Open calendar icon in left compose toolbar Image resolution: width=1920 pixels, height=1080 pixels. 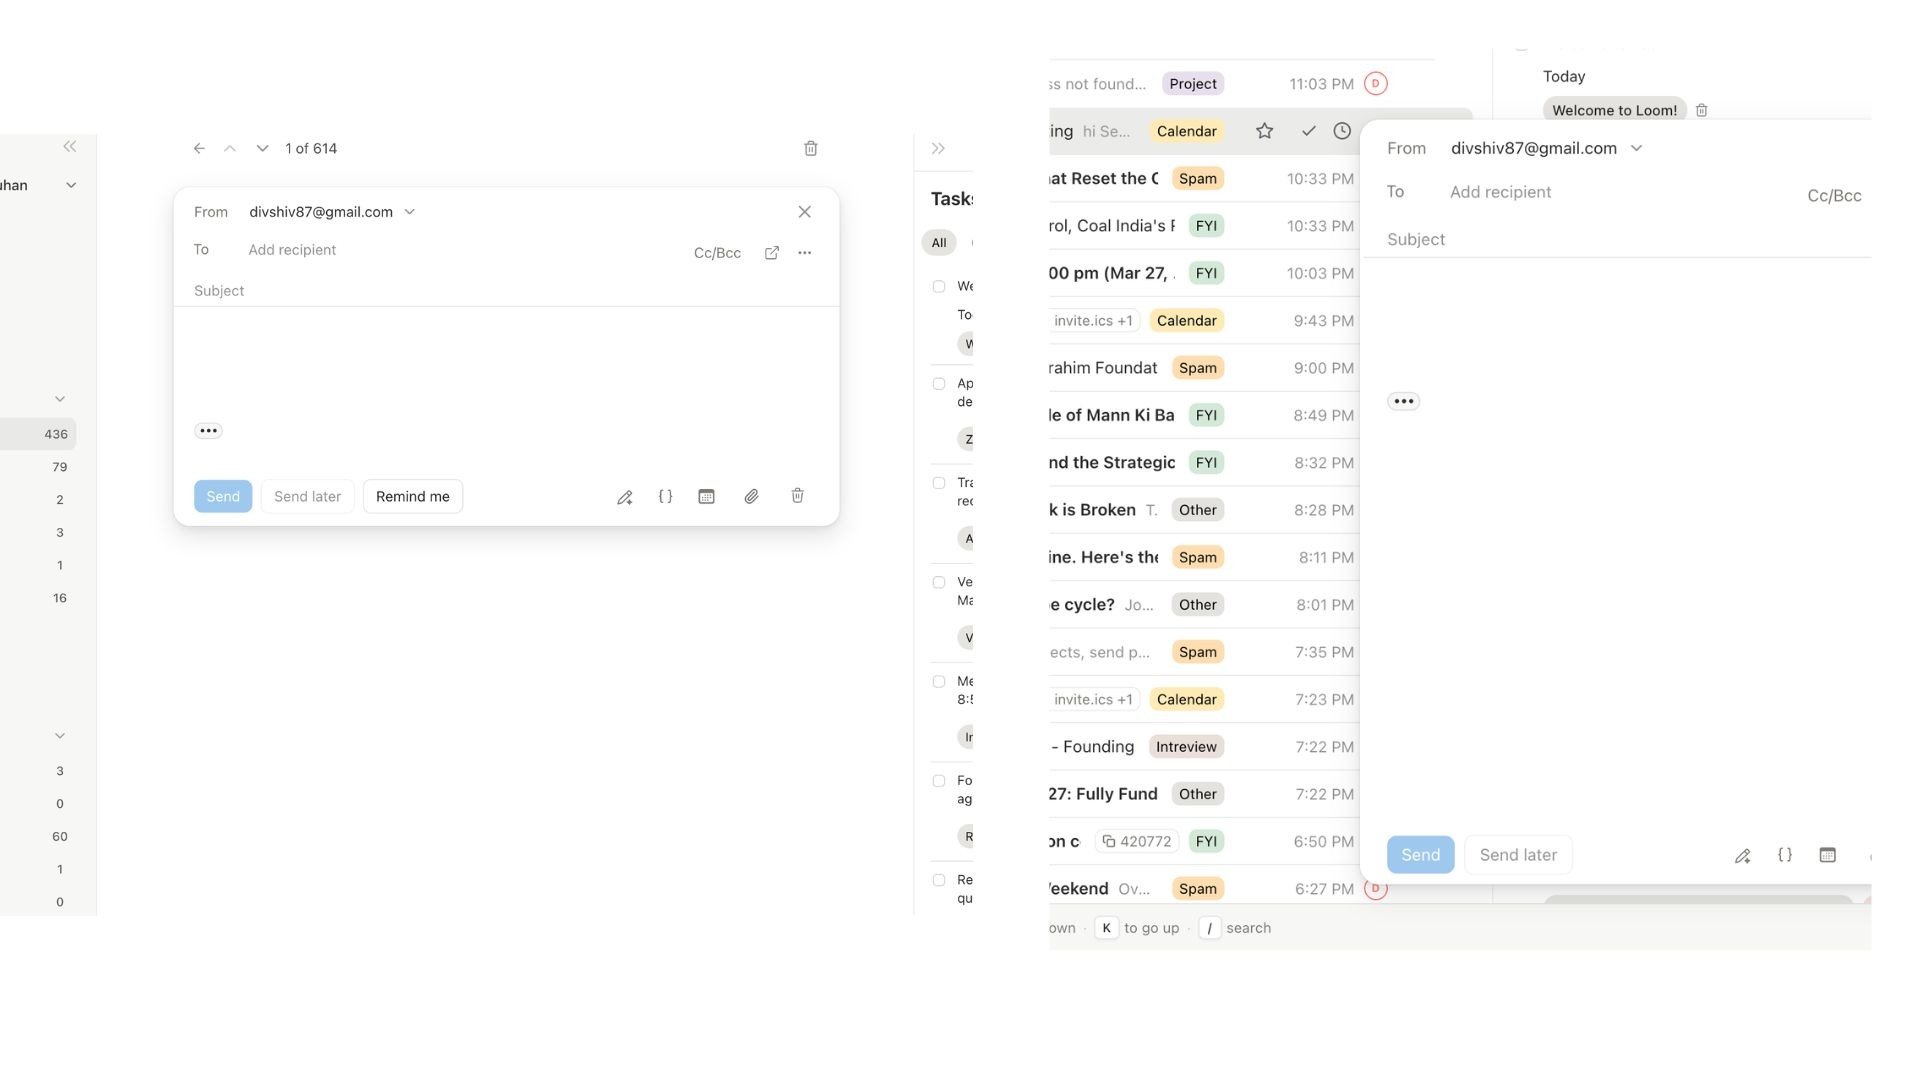tap(706, 496)
